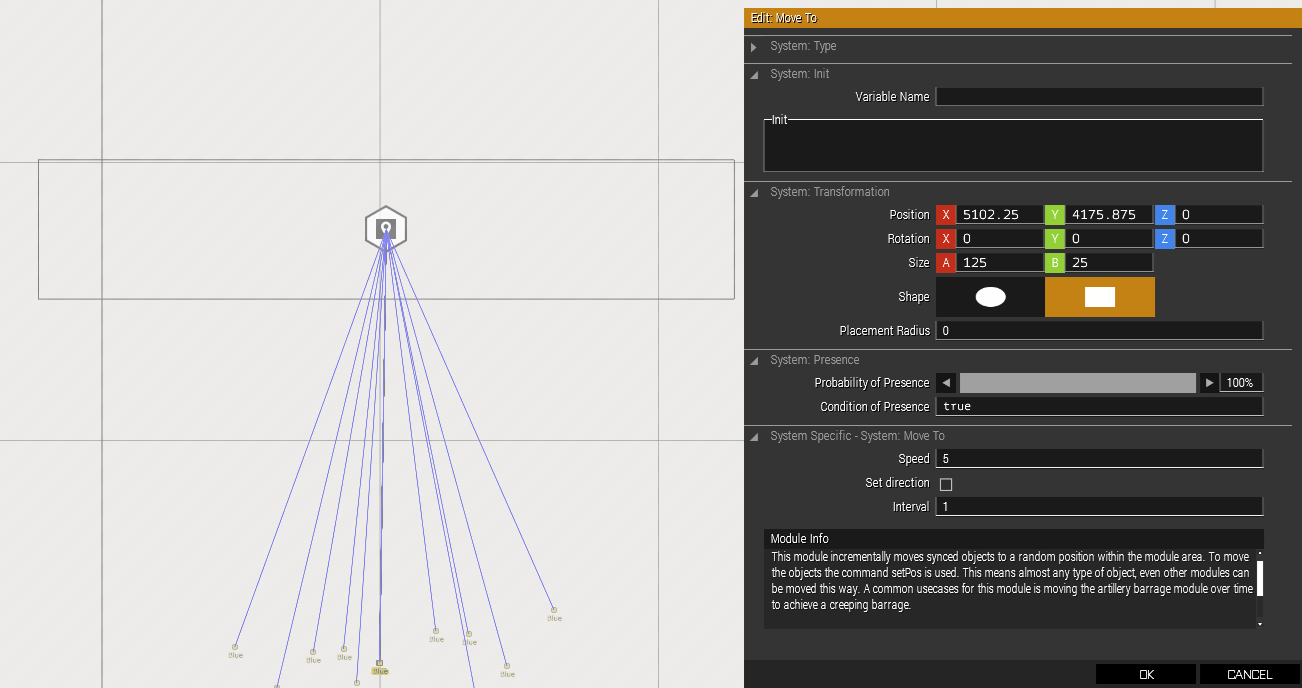Confirm changes with the OK button

tap(1146, 675)
